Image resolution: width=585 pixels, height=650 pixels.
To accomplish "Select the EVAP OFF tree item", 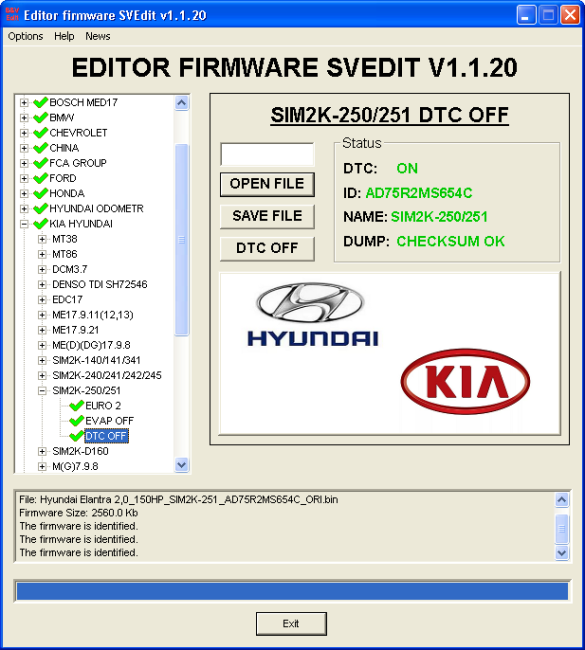I will (109, 421).
